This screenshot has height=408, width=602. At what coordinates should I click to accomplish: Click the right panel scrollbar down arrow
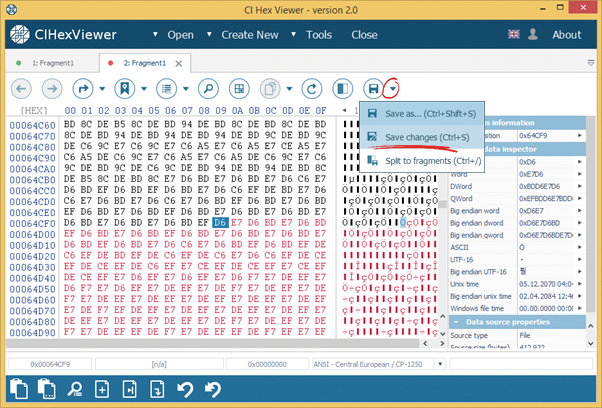591,344
